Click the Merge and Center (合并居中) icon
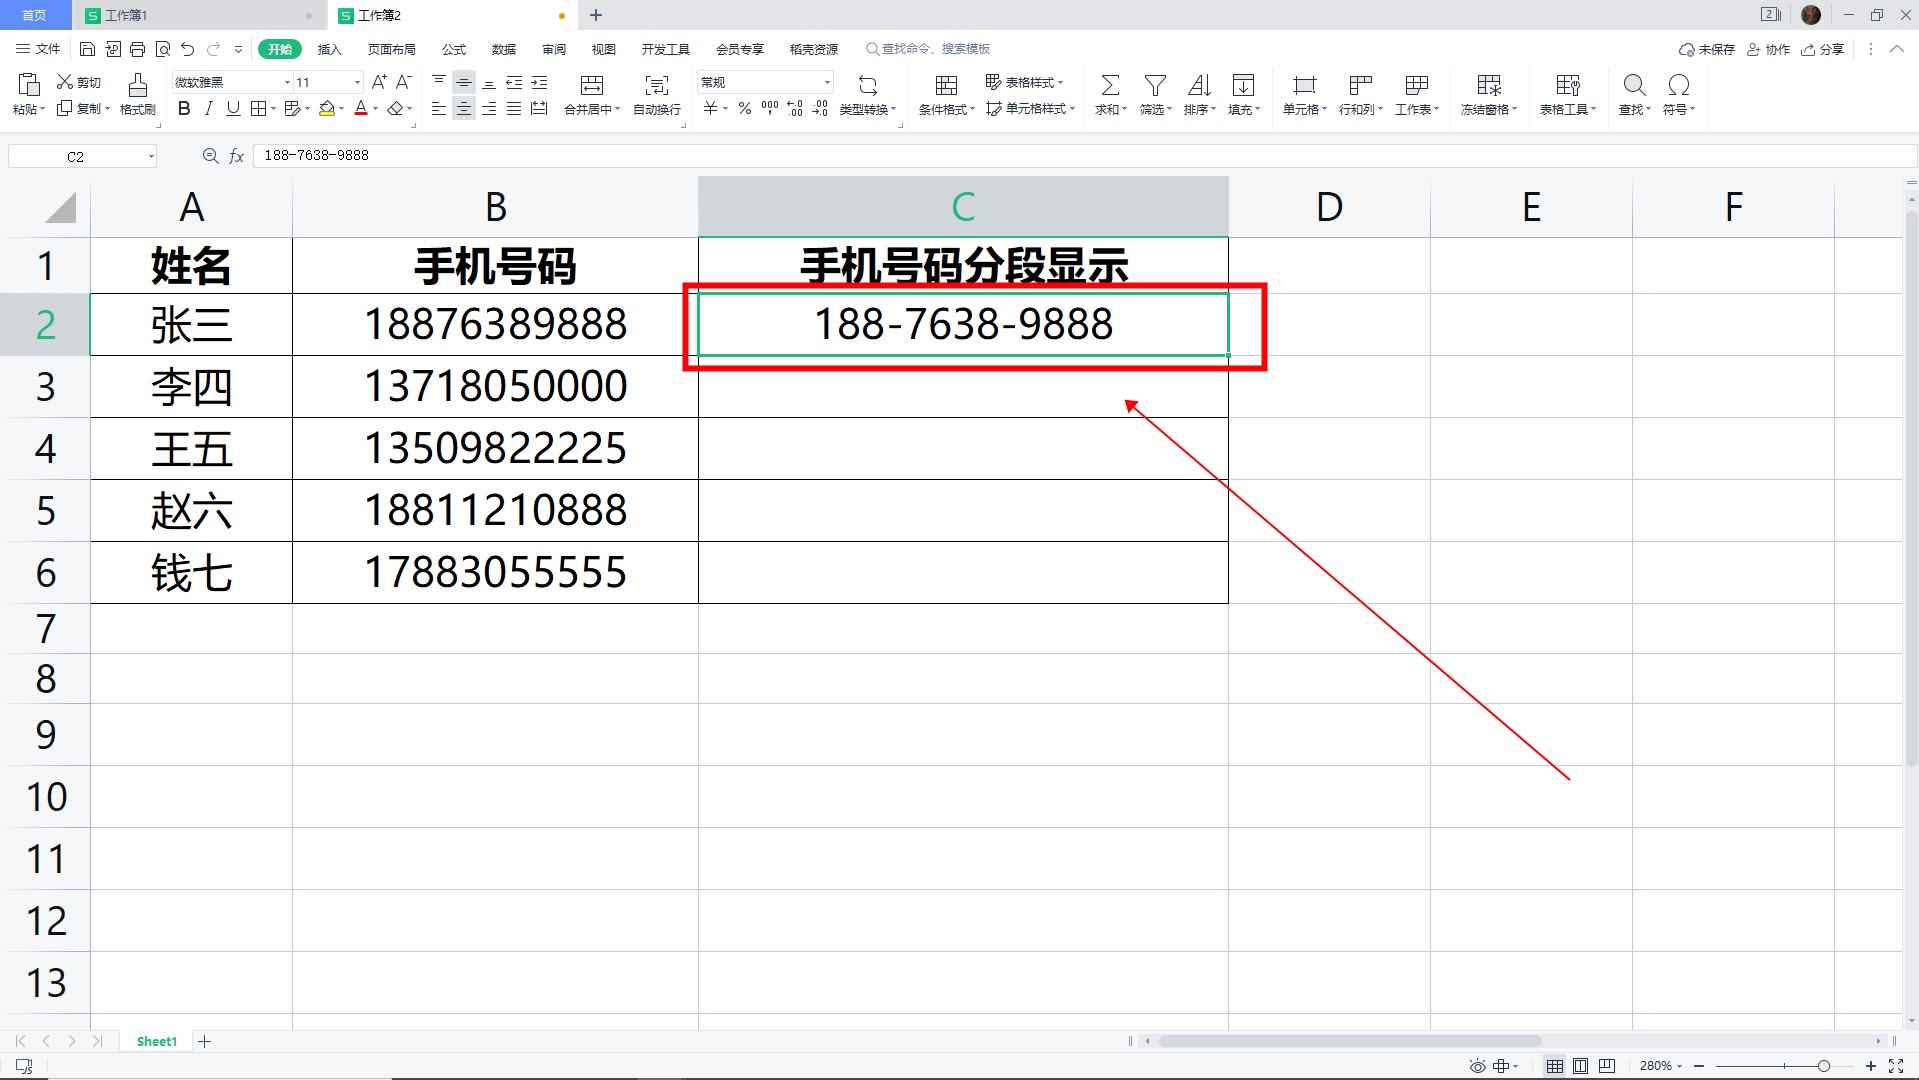This screenshot has width=1919, height=1080. (x=591, y=86)
